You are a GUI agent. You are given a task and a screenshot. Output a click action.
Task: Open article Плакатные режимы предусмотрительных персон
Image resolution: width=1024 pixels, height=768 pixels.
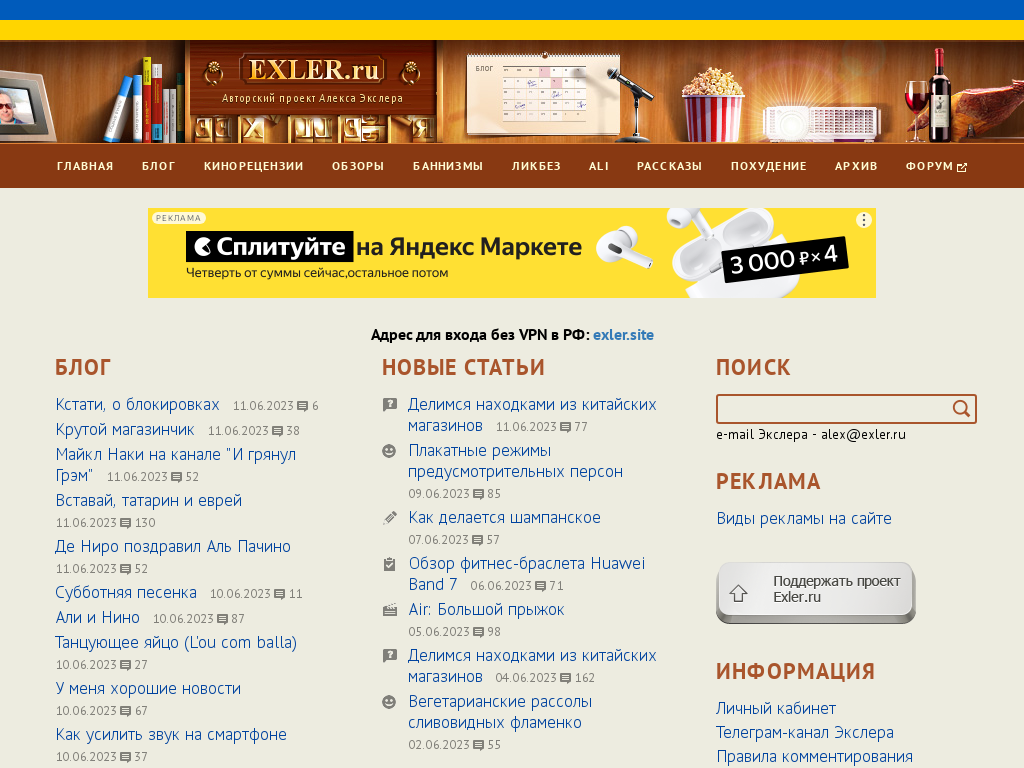(x=515, y=461)
